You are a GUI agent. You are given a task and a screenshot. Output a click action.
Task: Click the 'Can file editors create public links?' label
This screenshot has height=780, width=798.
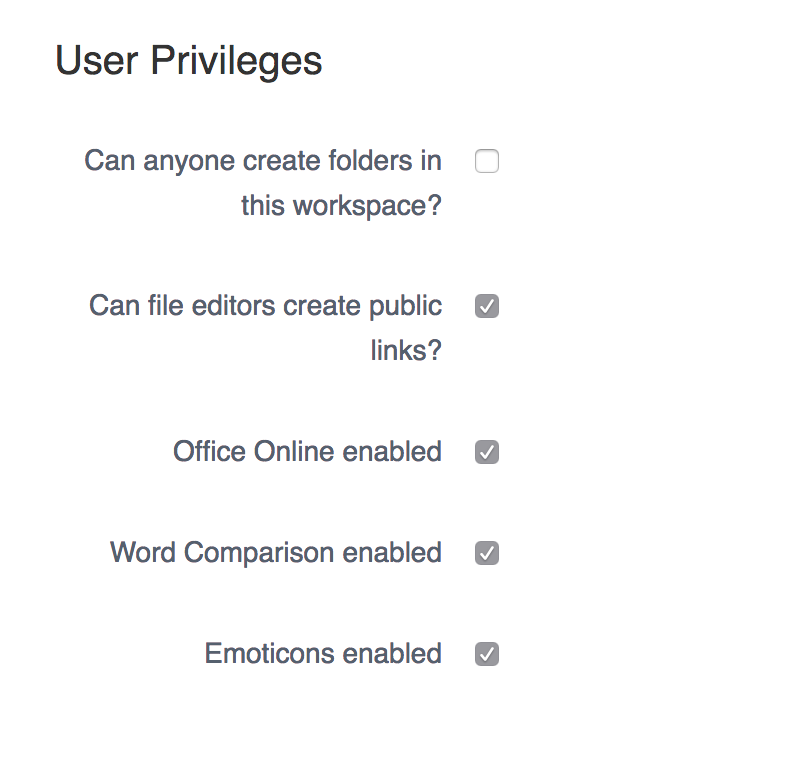pos(265,328)
